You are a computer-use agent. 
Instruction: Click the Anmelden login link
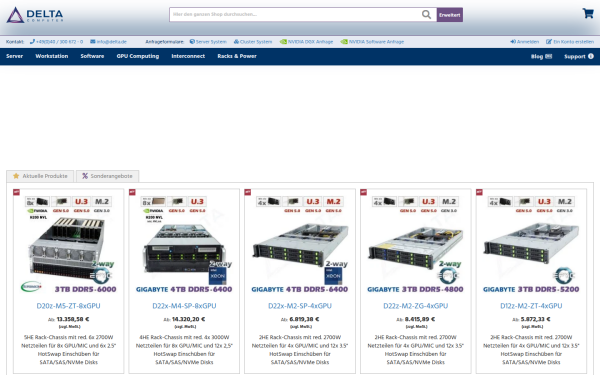pyautogui.click(x=525, y=42)
